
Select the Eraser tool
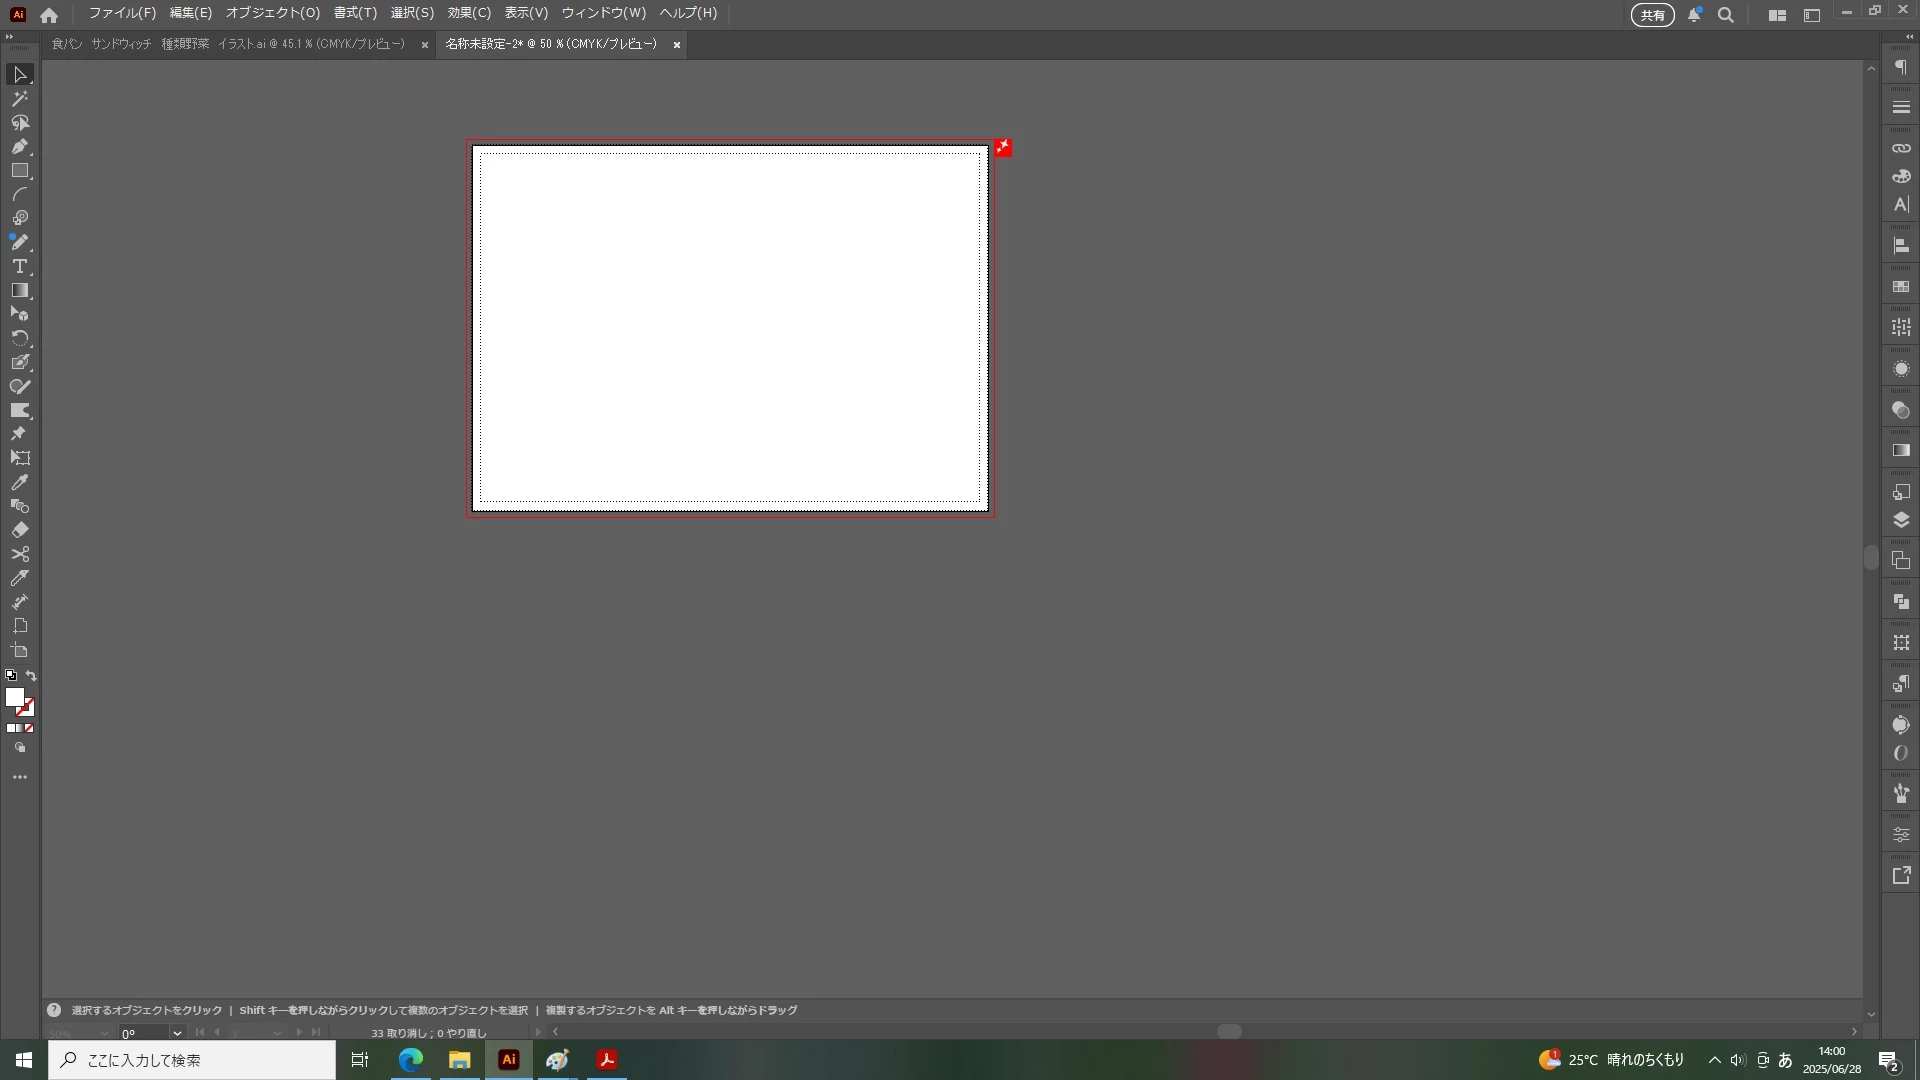click(x=19, y=530)
